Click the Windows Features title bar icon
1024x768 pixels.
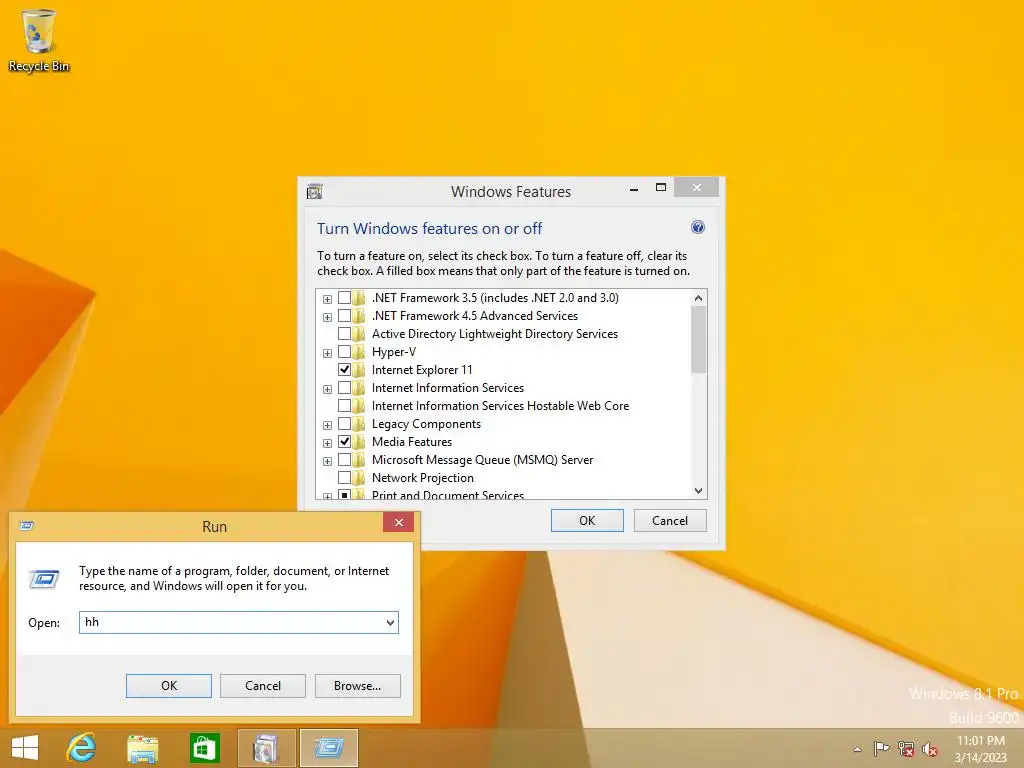tap(315, 191)
